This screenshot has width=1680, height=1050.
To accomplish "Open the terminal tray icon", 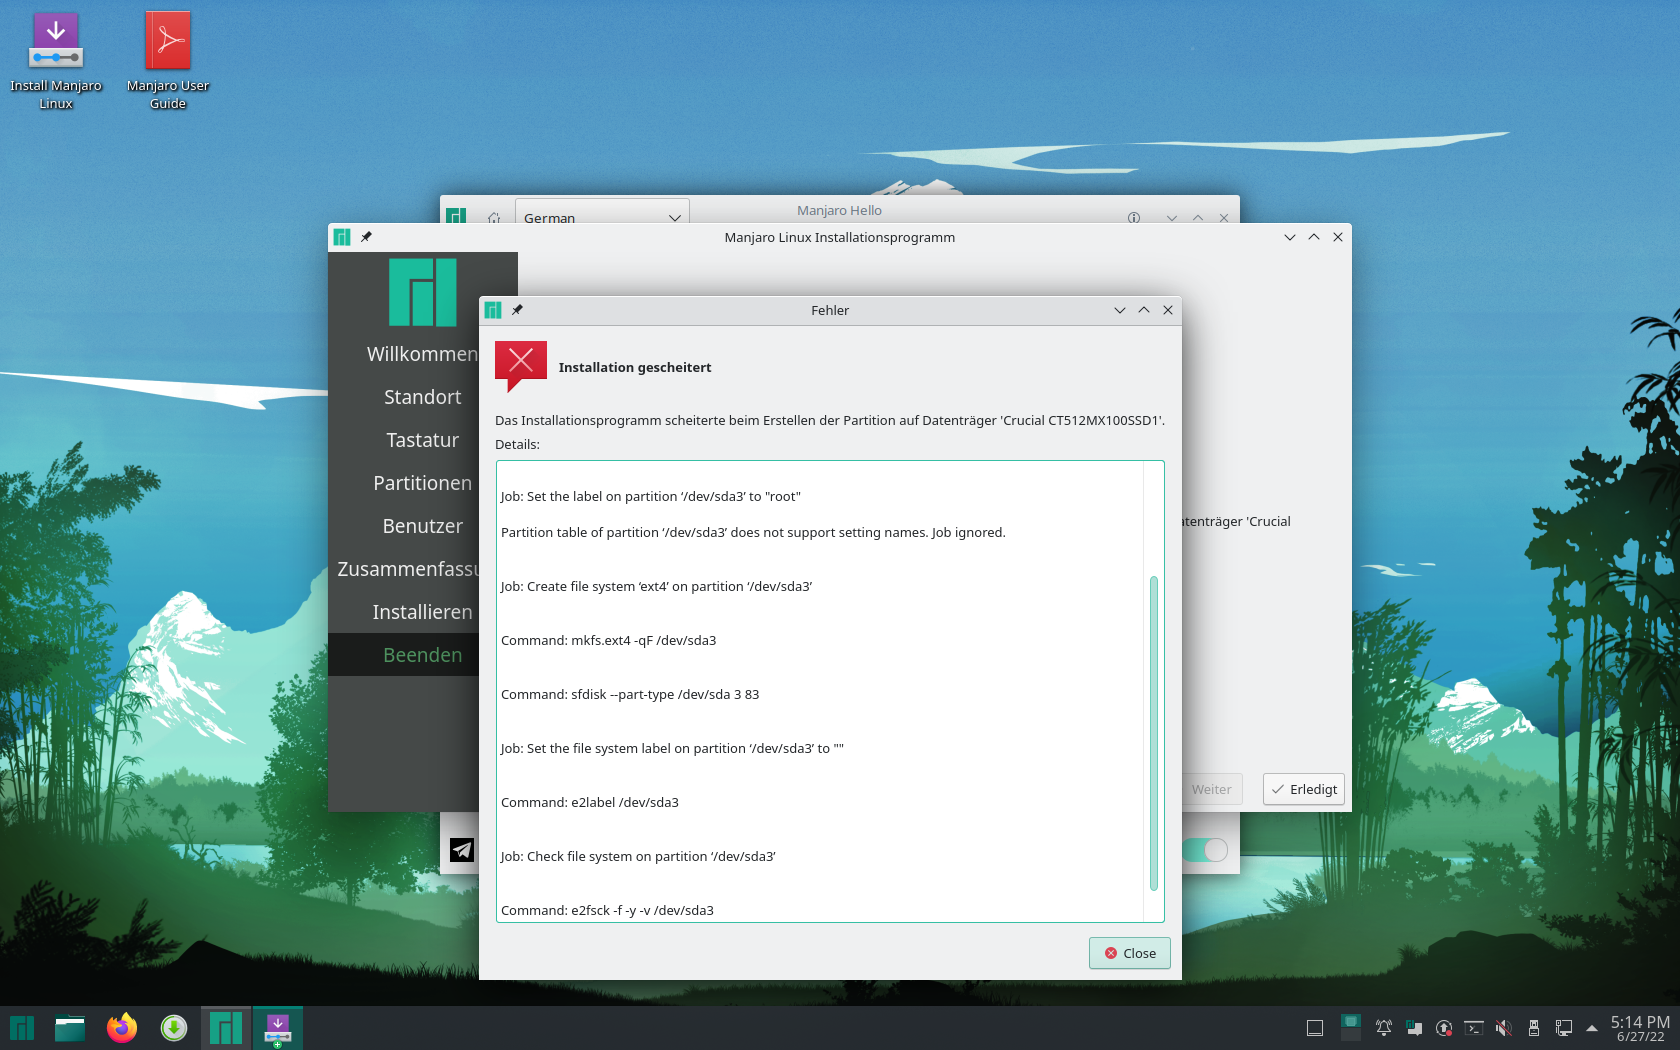I will (x=1474, y=1028).
